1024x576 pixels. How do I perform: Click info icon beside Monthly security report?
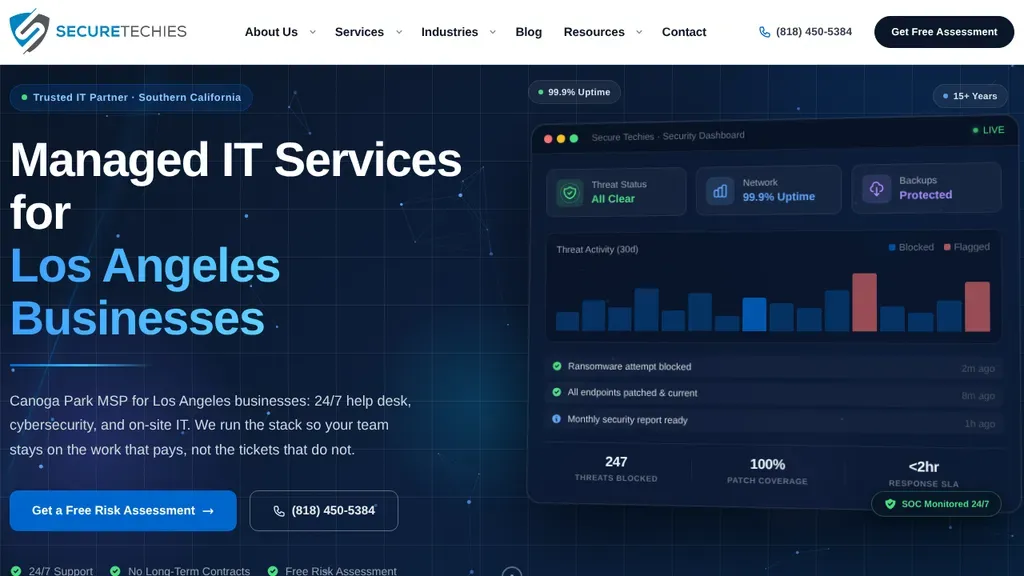pos(556,419)
